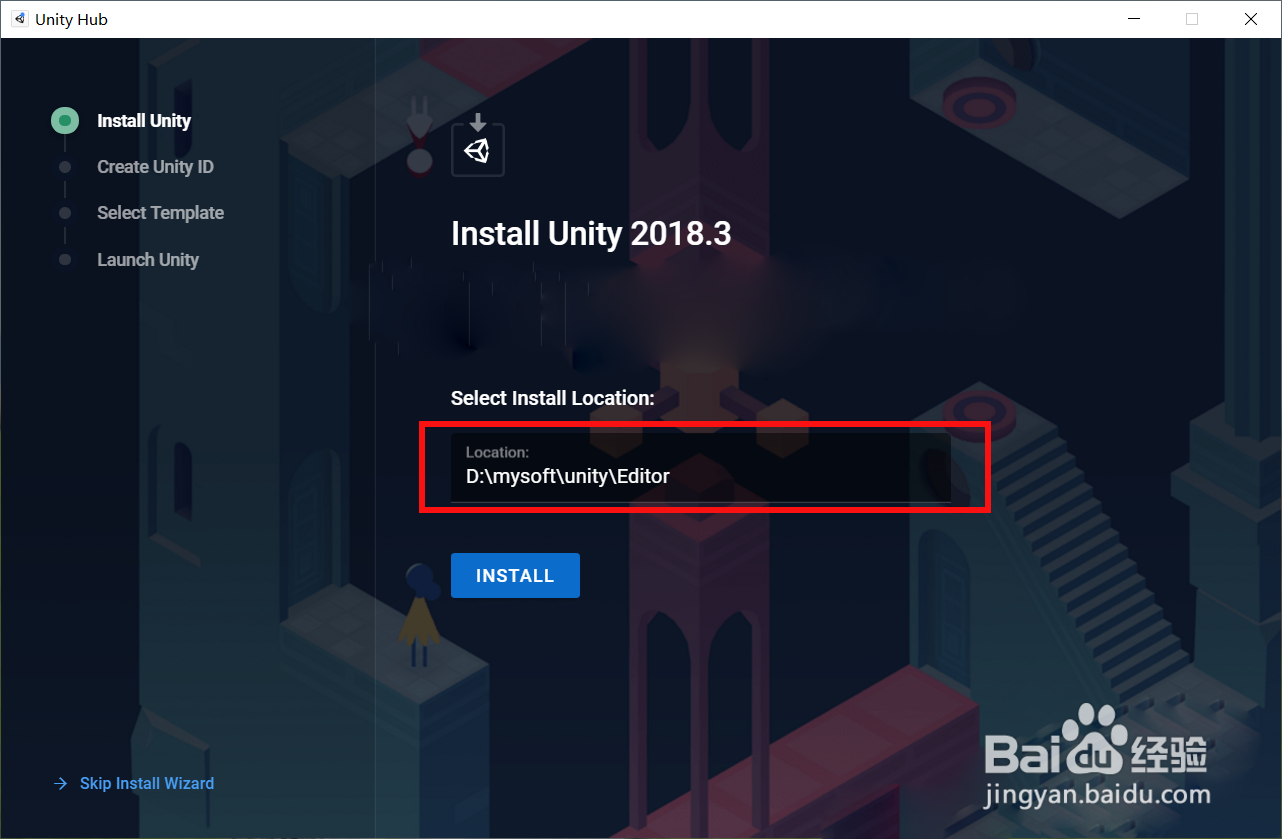This screenshot has width=1282, height=839.
Task: Select the Install Unity step
Action: (x=144, y=121)
